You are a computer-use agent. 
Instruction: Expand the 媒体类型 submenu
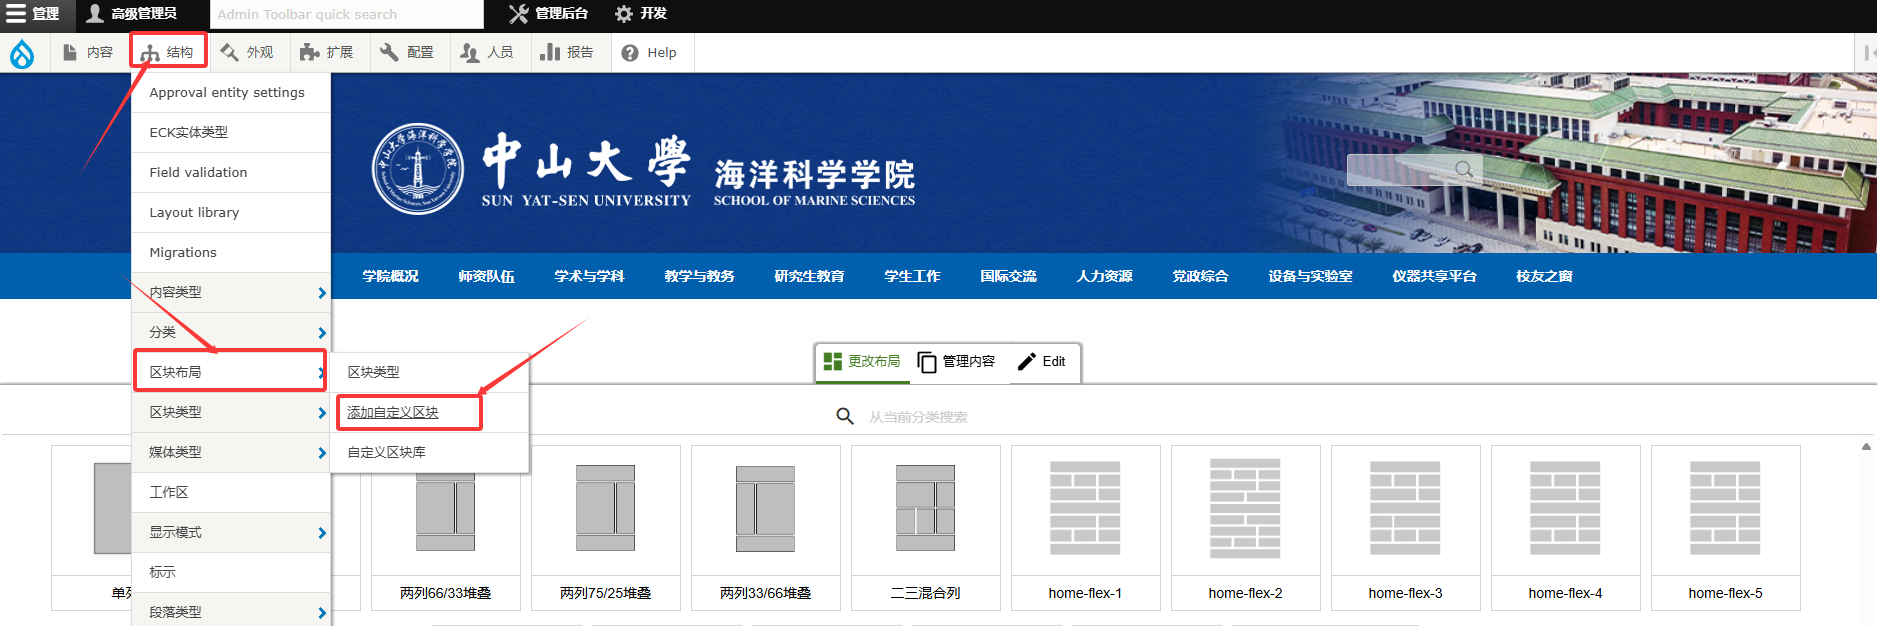tap(231, 452)
